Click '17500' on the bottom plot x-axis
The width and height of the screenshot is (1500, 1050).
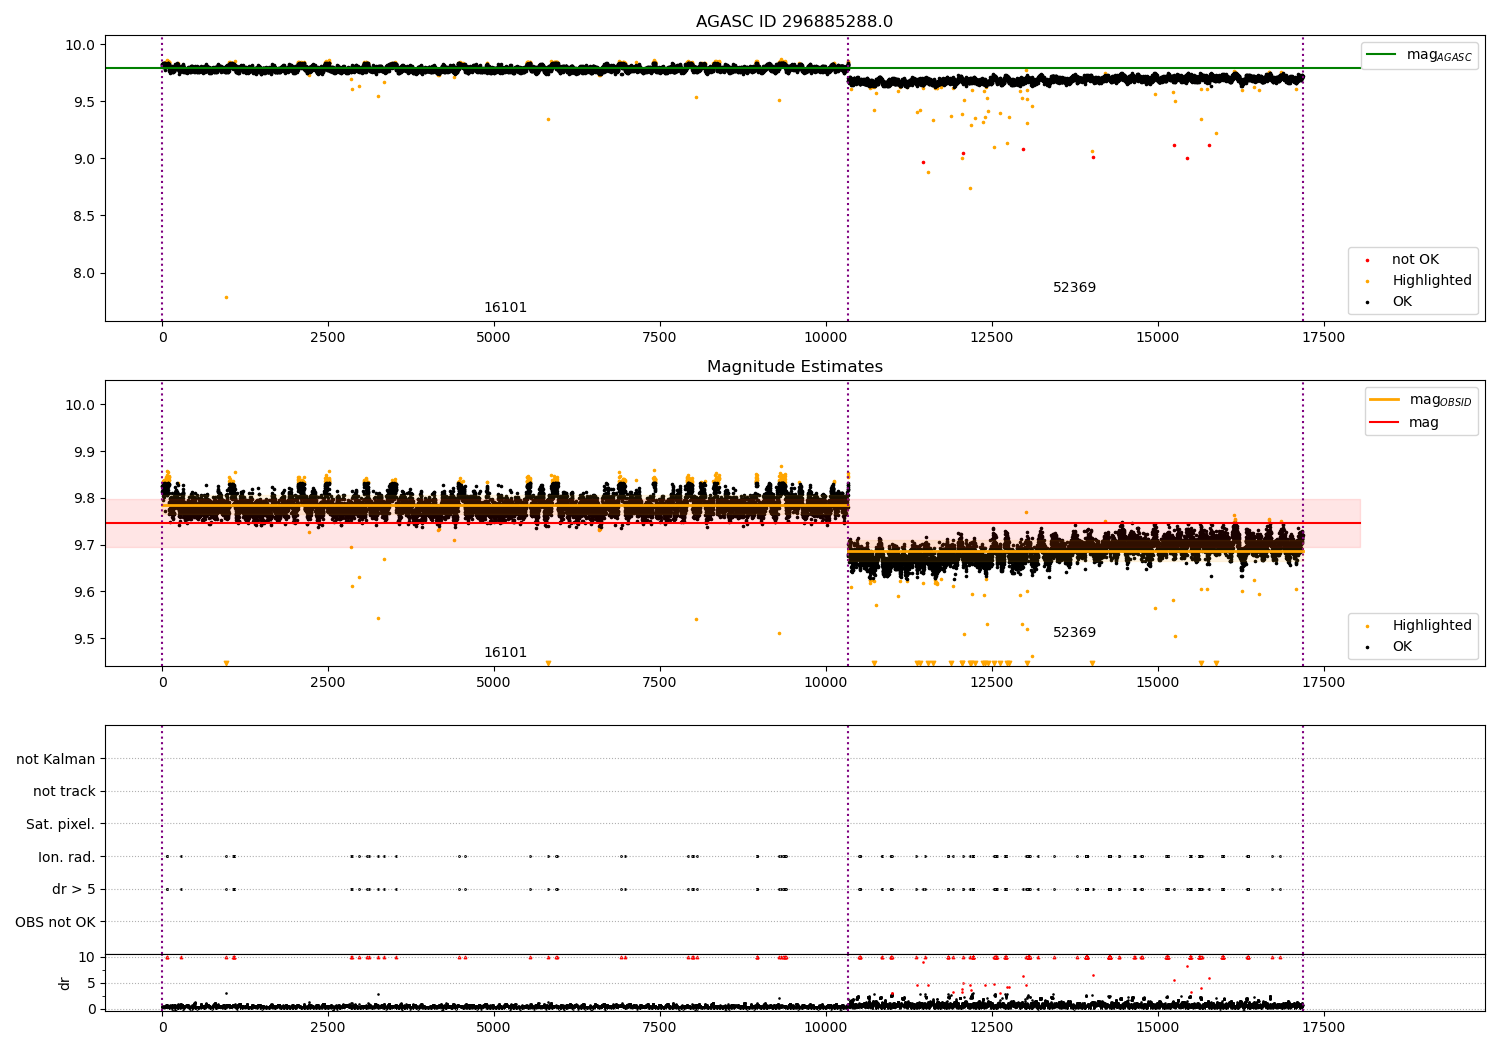1324,1027
